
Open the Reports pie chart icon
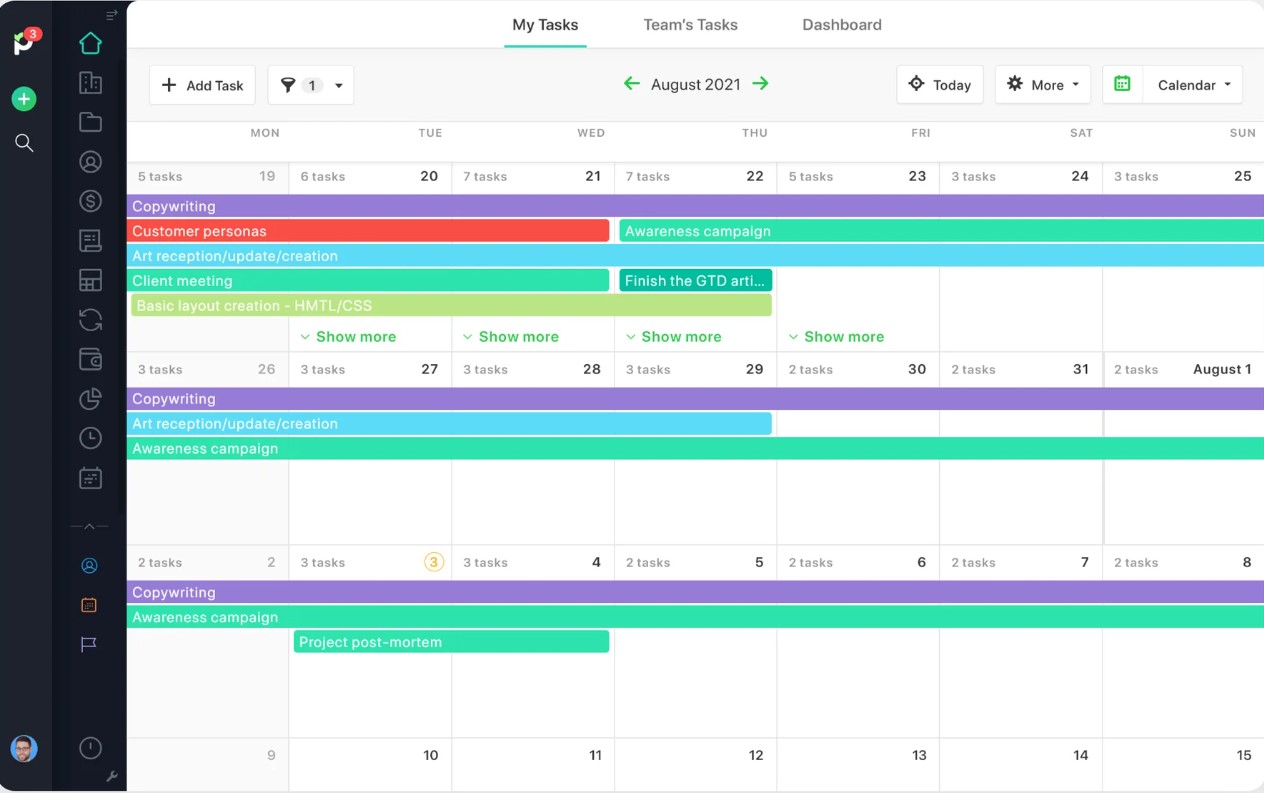click(90, 398)
